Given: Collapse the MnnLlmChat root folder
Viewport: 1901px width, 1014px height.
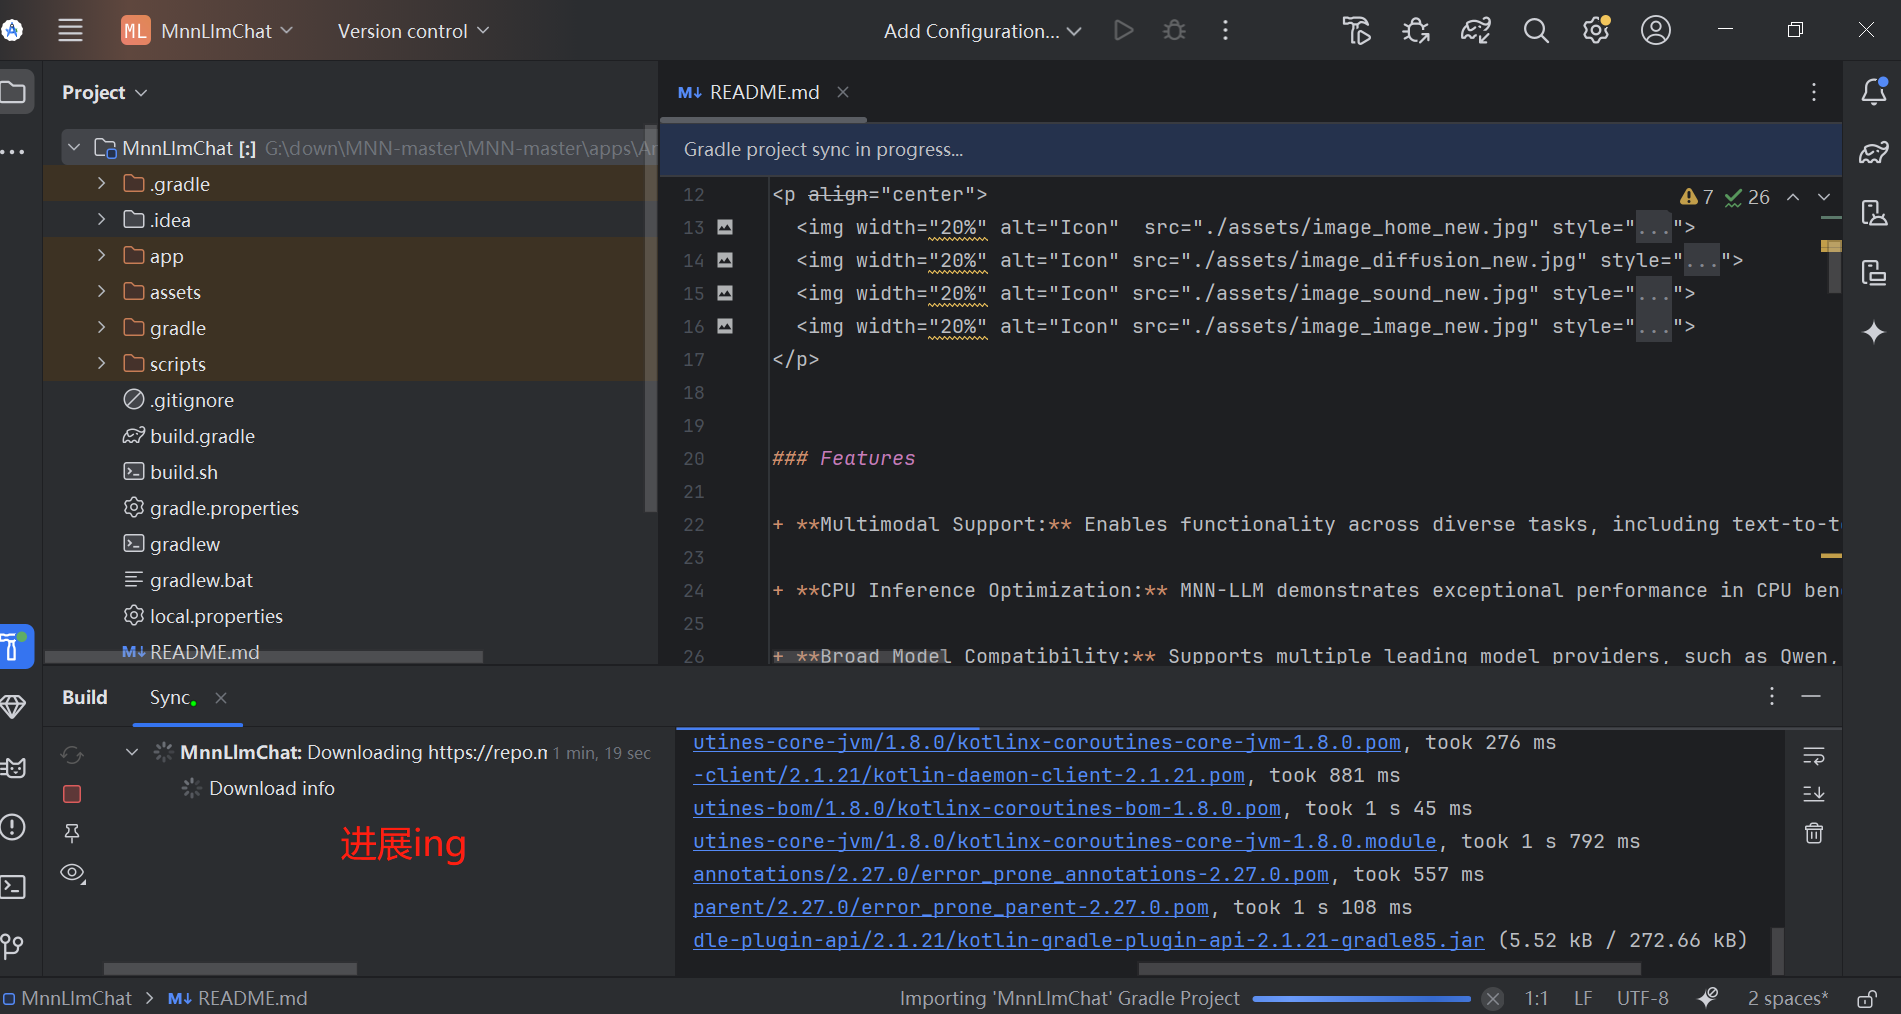Looking at the screenshot, I should tap(74, 148).
